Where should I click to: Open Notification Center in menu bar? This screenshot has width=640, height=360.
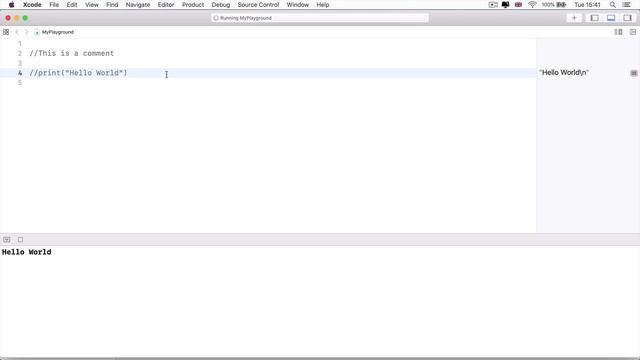627,5
